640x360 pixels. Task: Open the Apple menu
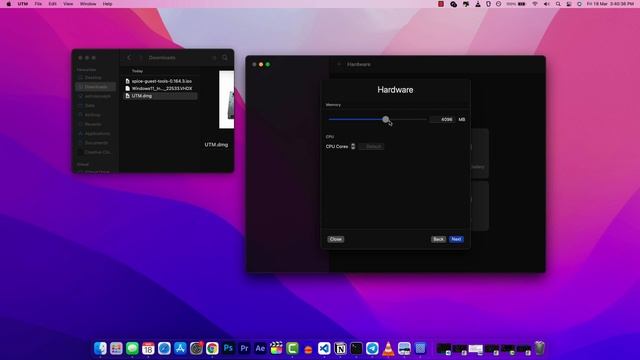point(9,4)
